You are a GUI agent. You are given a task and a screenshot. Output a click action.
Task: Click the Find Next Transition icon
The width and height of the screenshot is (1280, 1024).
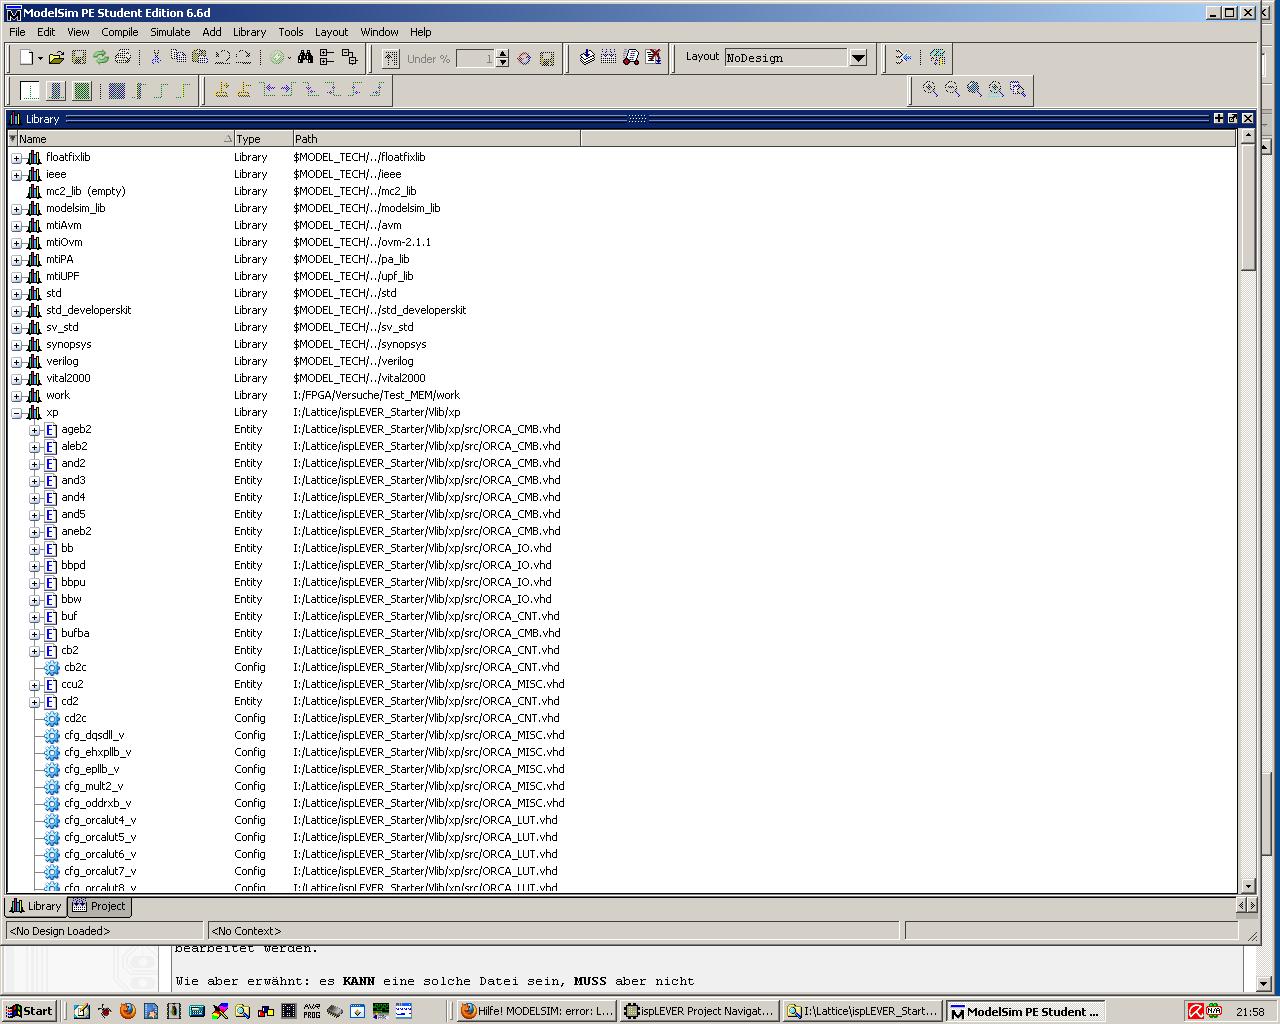point(288,90)
